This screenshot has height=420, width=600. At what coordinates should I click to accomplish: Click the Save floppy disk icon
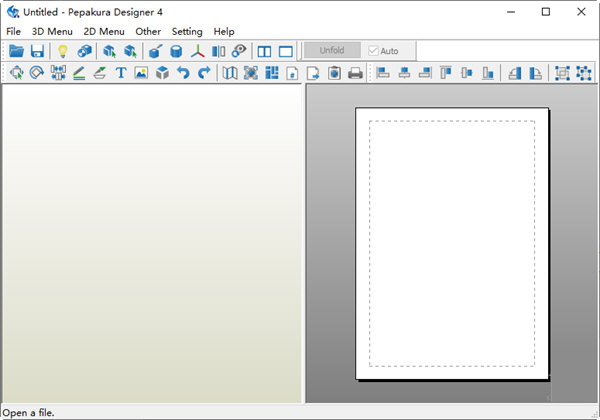(37, 51)
